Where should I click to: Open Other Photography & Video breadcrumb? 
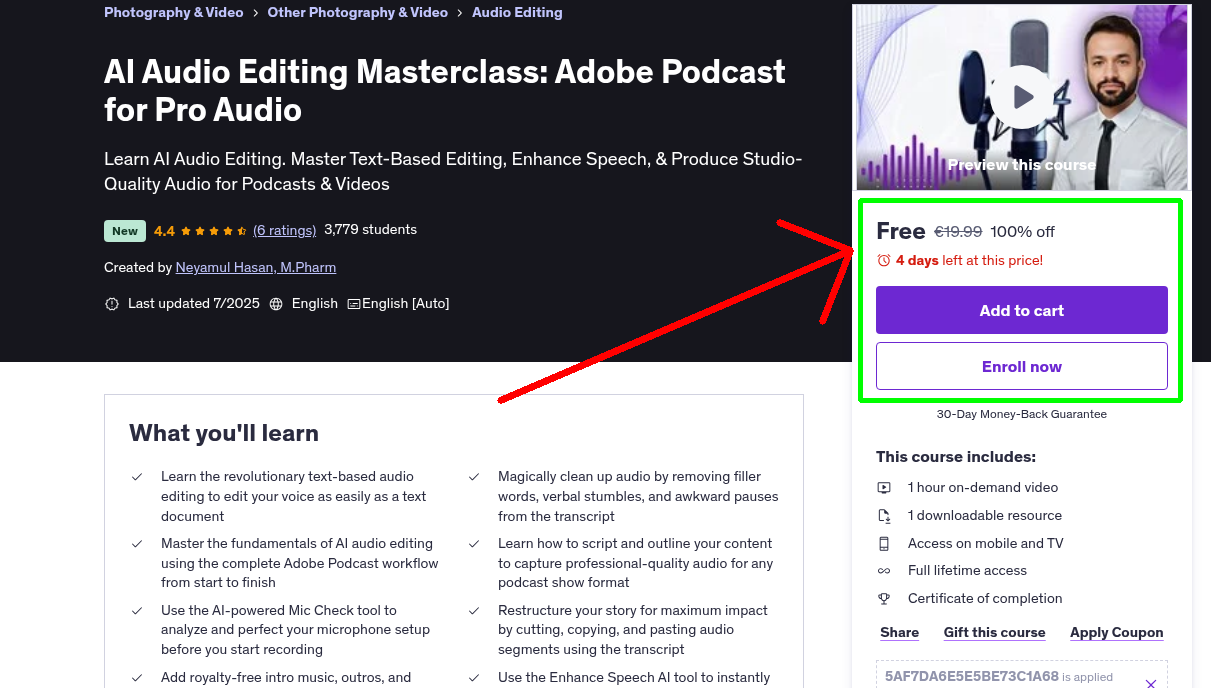tap(358, 13)
